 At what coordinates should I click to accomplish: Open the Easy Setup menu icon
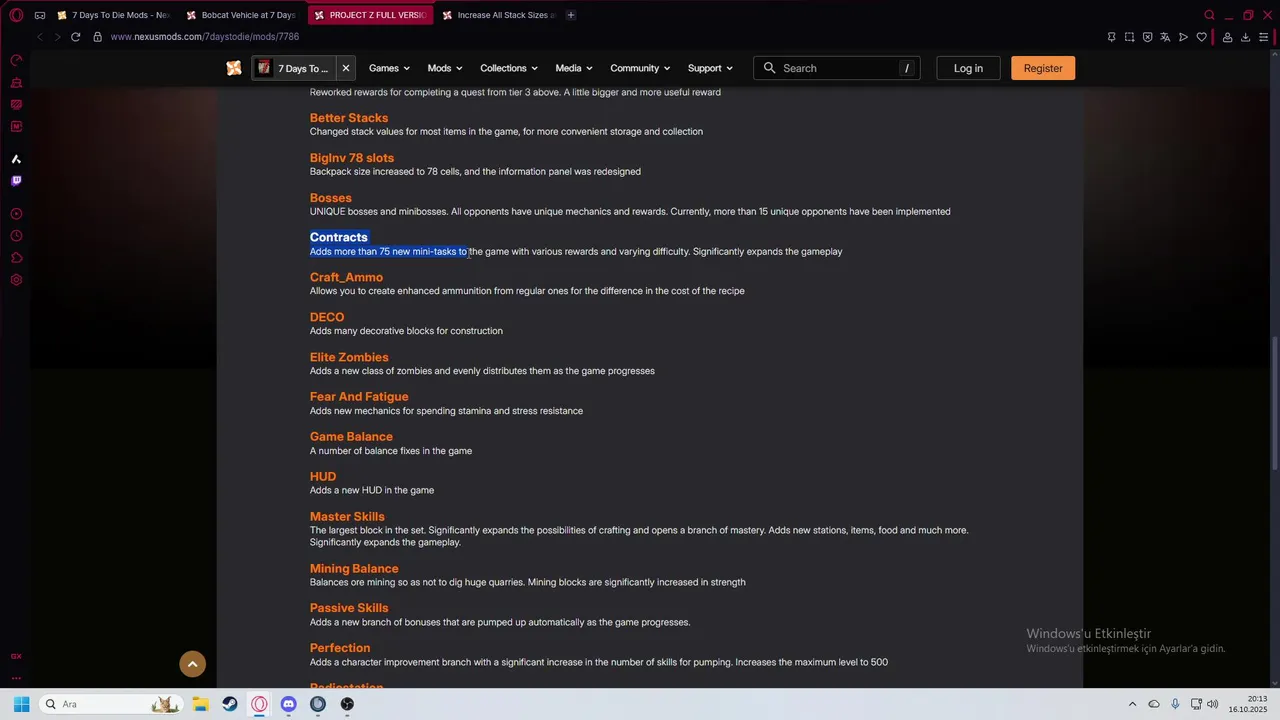[x=1263, y=37]
